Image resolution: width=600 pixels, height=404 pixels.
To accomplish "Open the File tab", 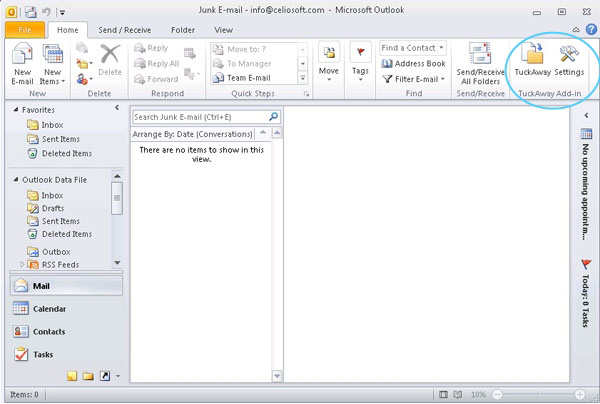I will (25, 31).
